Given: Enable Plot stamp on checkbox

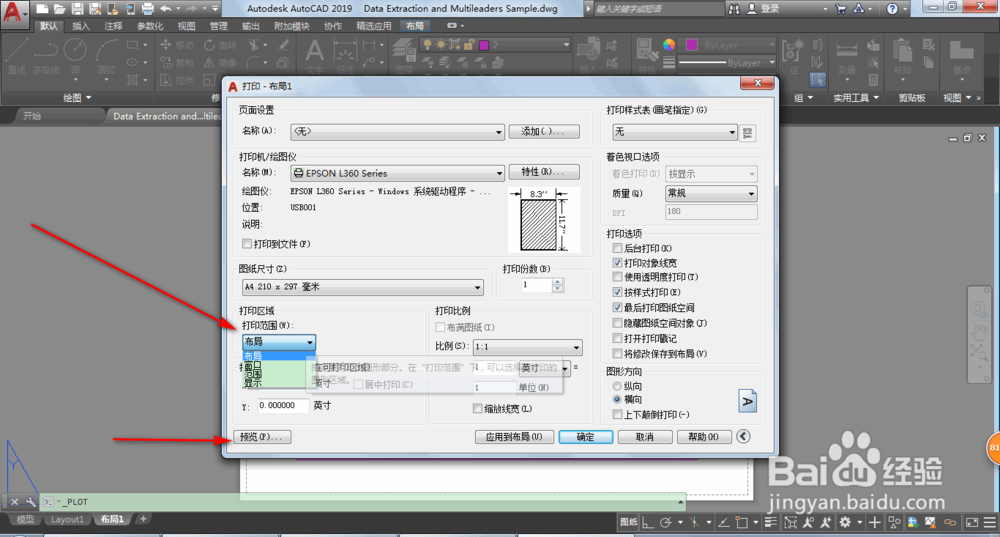Looking at the screenshot, I should 617,338.
